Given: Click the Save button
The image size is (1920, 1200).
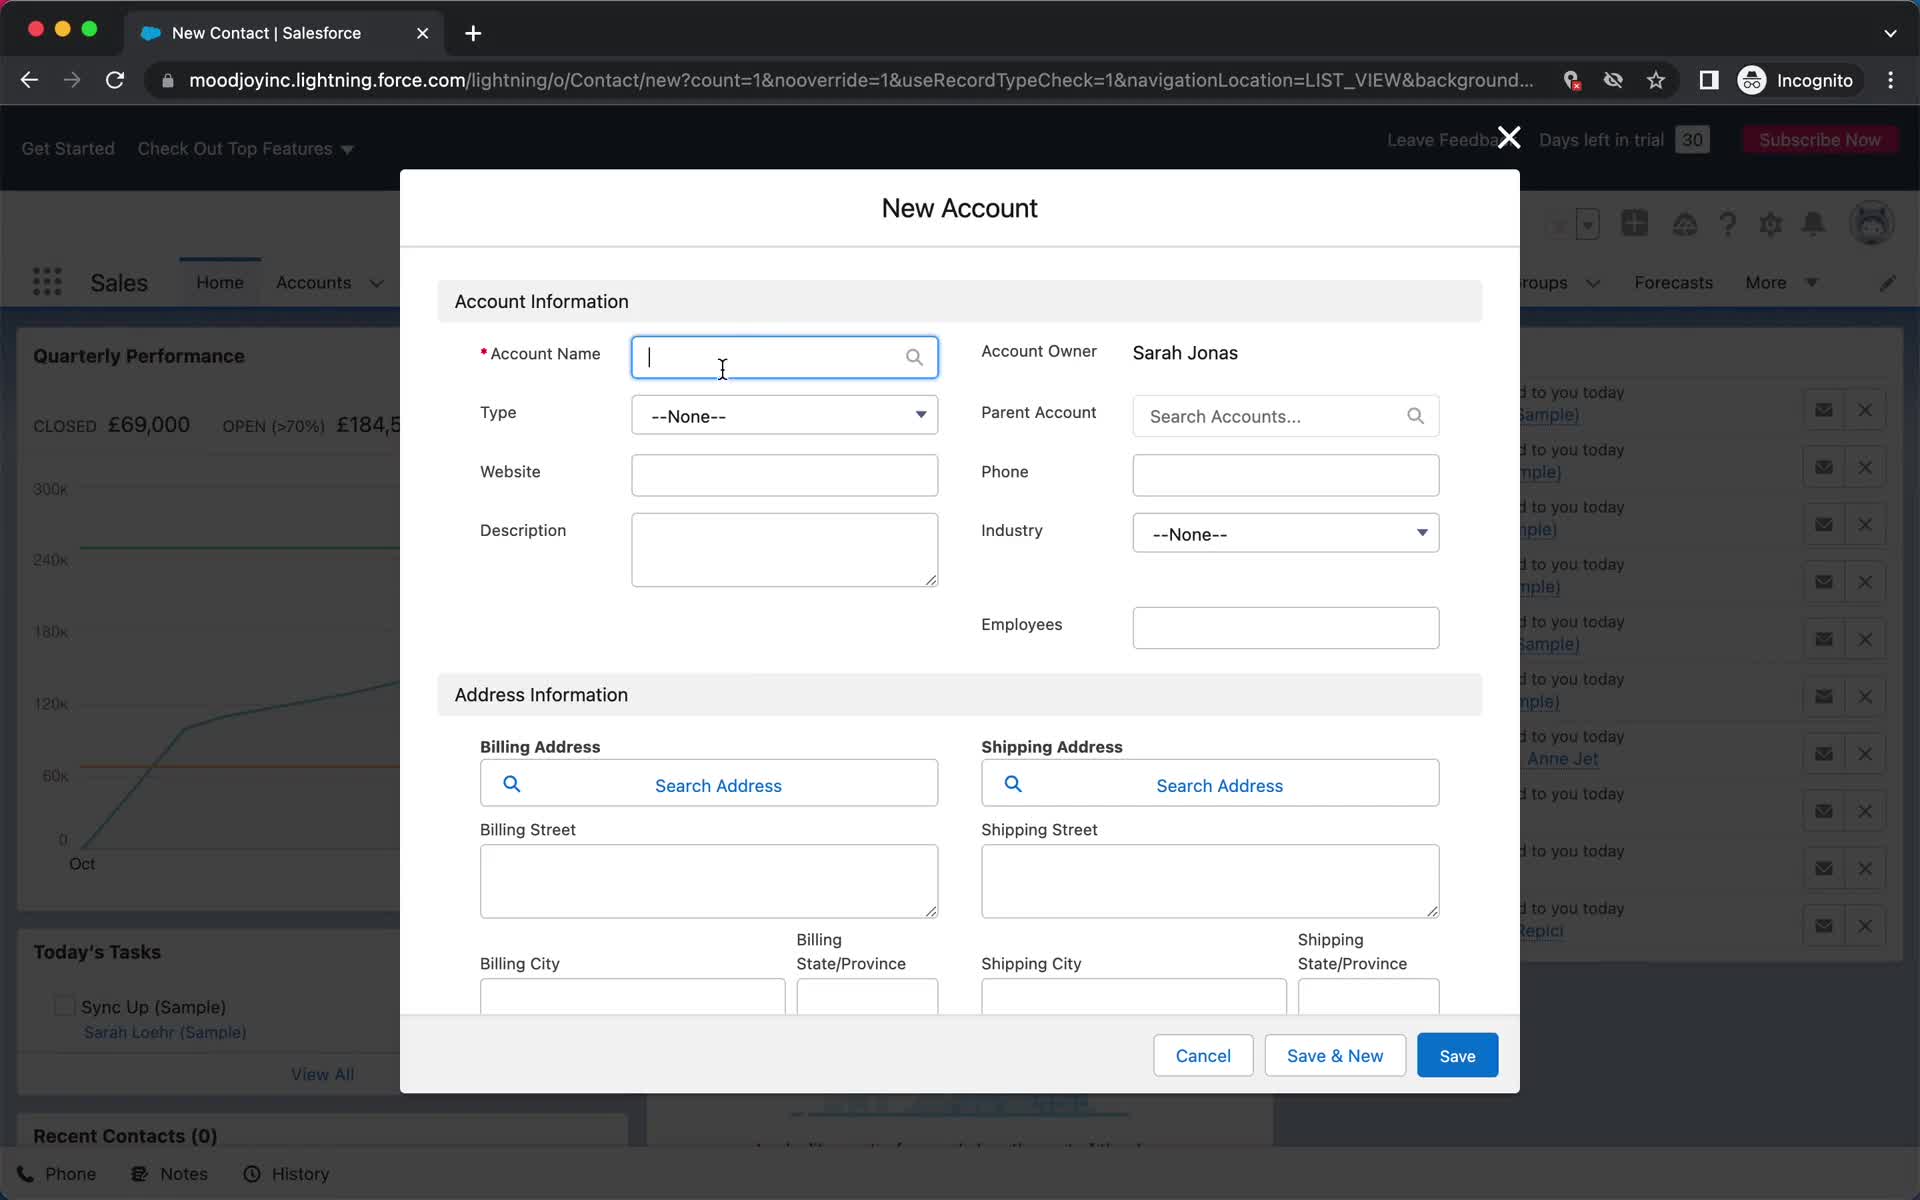Looking at the screenshot, I should coord(1457,1055).
